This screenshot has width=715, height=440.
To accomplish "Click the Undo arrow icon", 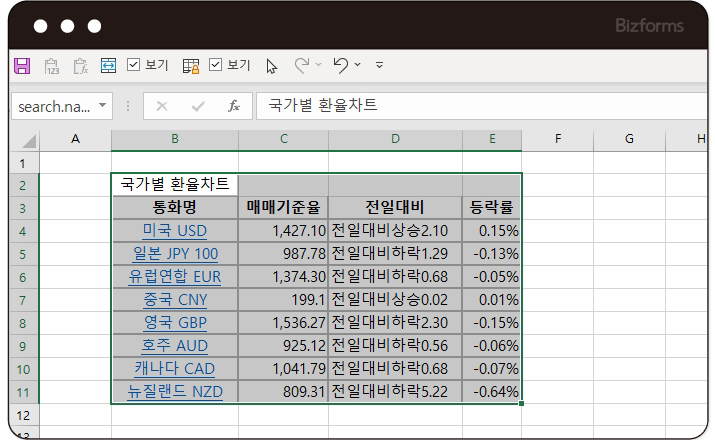I will 340,65.
